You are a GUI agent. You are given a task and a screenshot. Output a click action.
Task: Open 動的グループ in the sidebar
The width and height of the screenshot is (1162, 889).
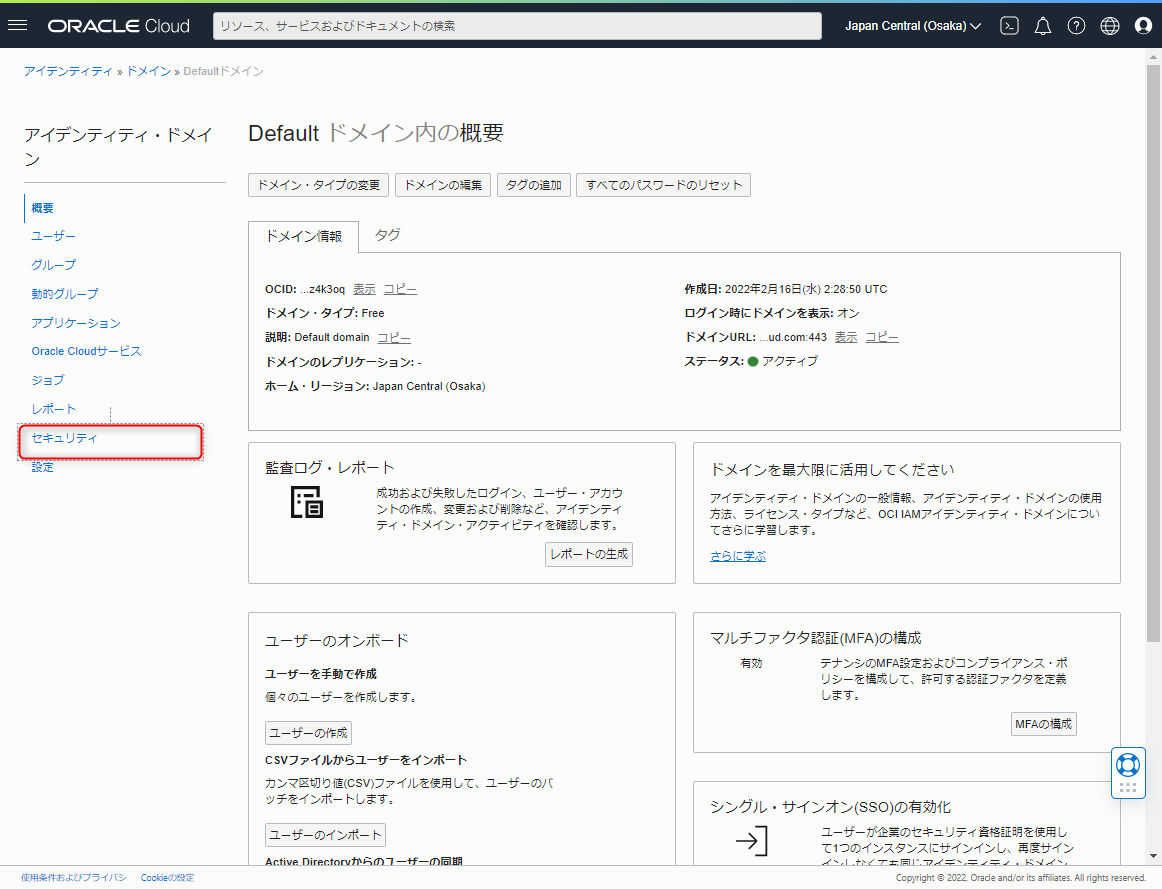click(x=64, y=294)
